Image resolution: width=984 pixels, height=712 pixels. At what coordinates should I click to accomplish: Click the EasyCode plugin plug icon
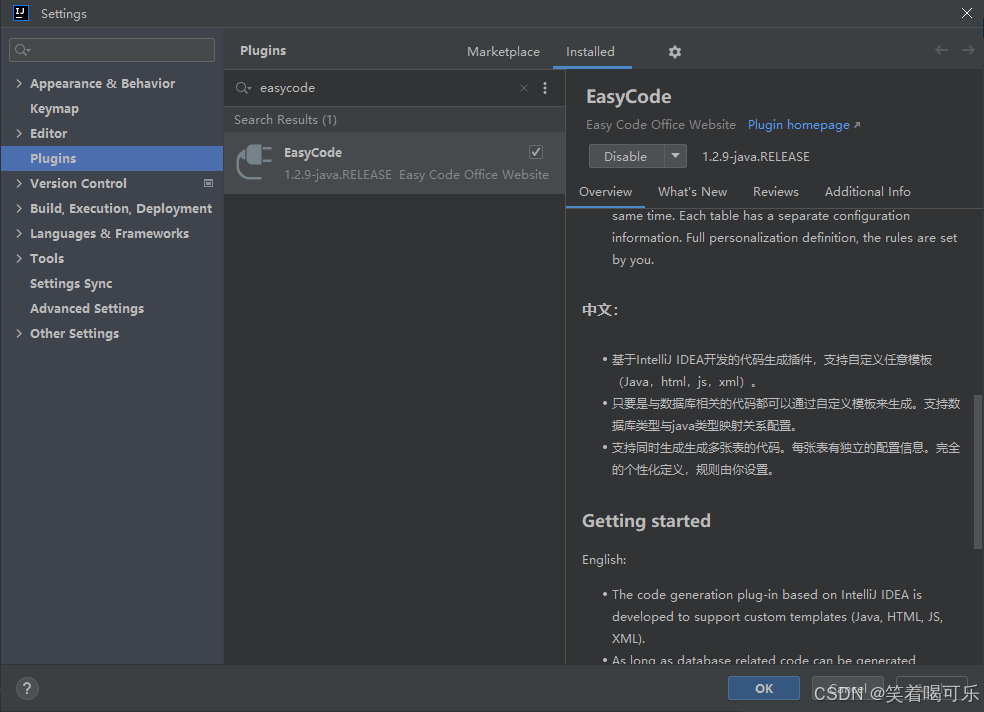click(254, 162)
